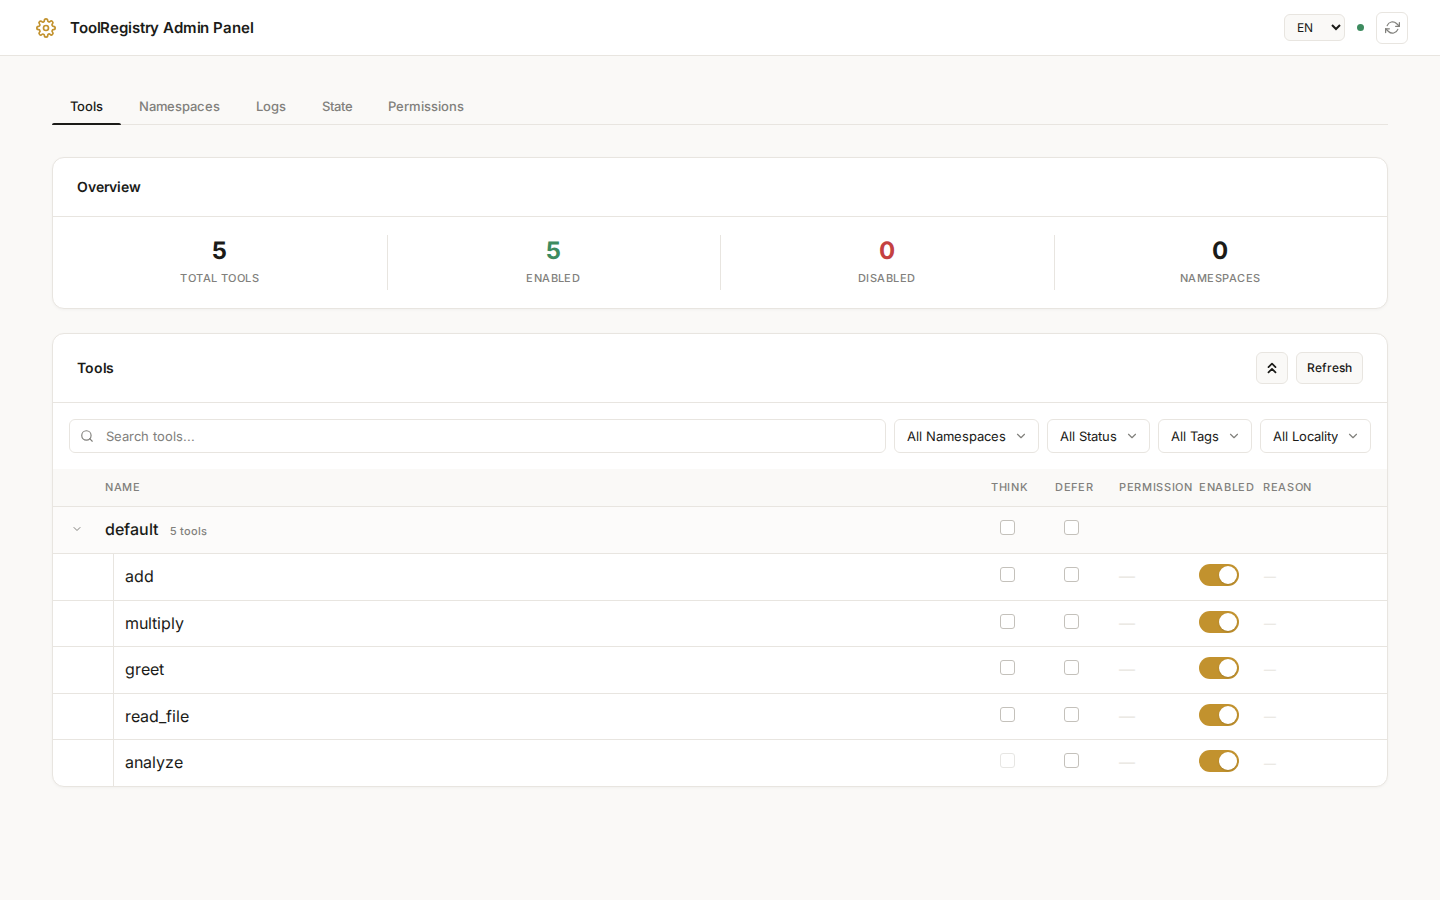Viewport: 1440px width, 900px height.
Task: Check Think box for default namespace
Action: click(1007, 528)
